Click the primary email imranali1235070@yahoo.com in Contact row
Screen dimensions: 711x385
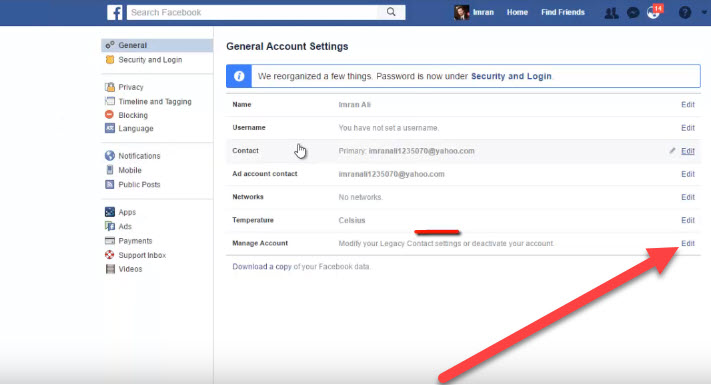tap(421, 151)
